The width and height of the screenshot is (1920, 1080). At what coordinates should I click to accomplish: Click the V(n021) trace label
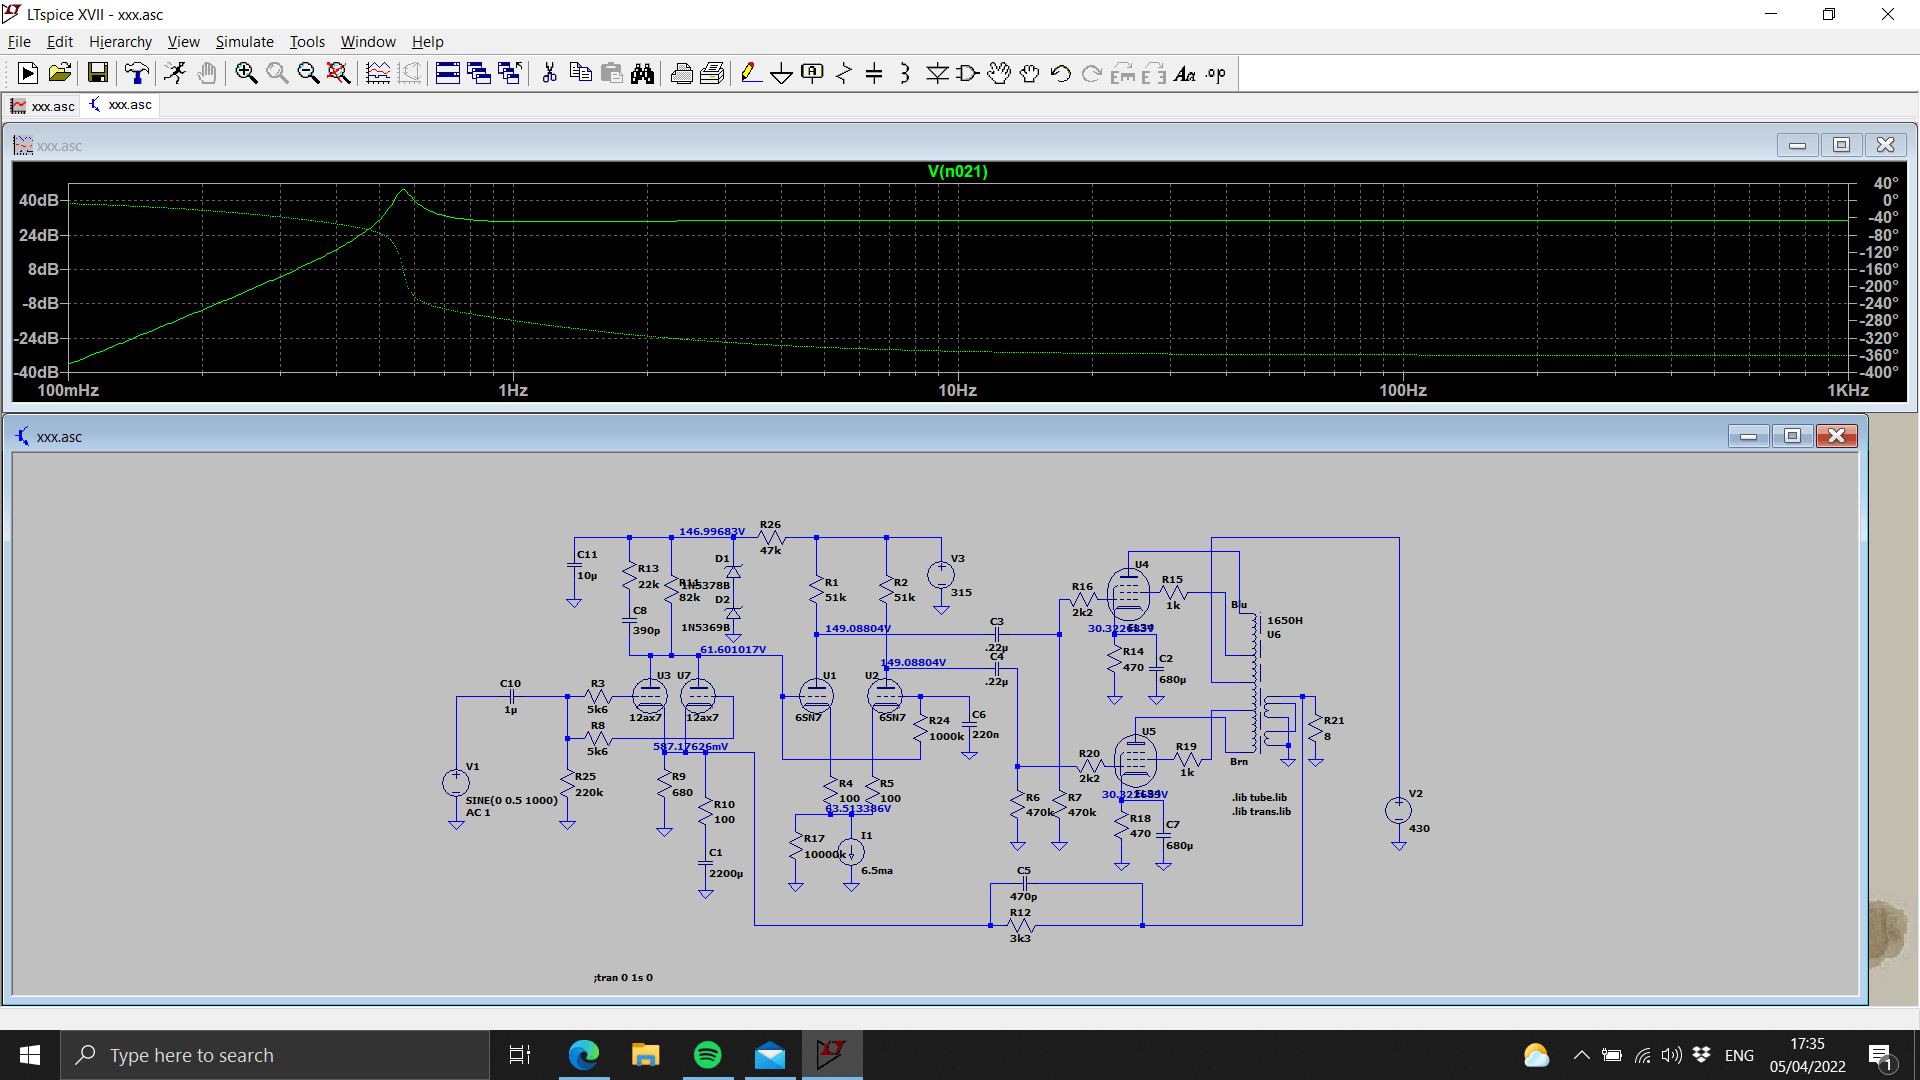tap(957, 171)
